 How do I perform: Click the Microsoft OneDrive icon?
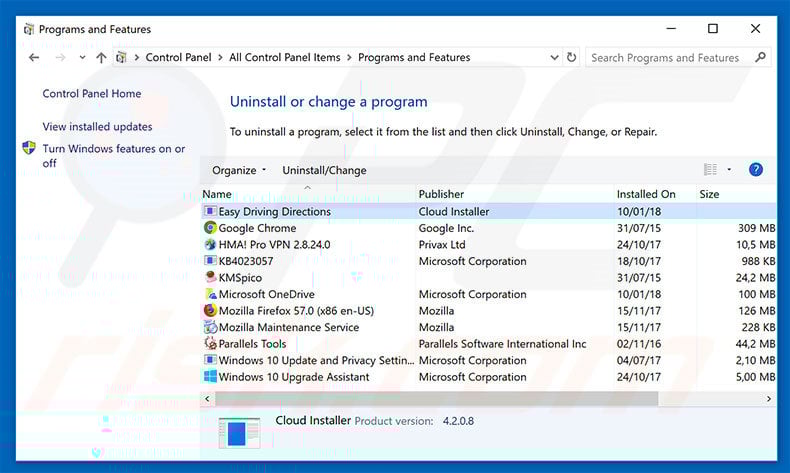(x=210, y=294)
